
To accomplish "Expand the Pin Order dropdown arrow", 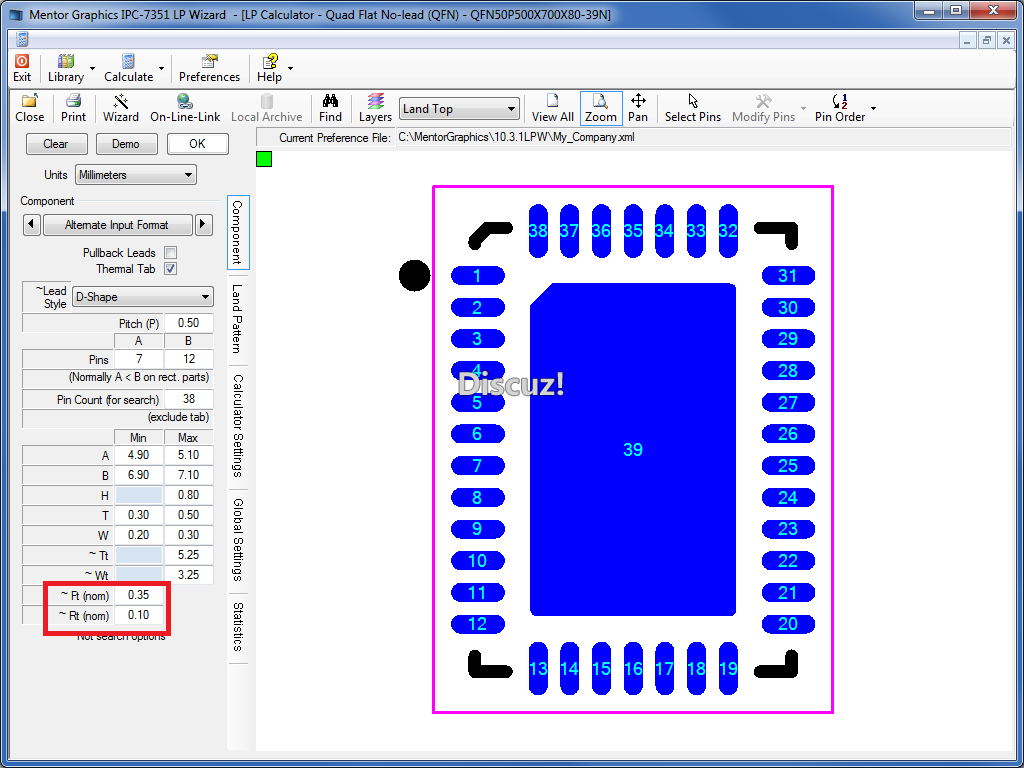I will pyautogui.click(x=873, y=108).
